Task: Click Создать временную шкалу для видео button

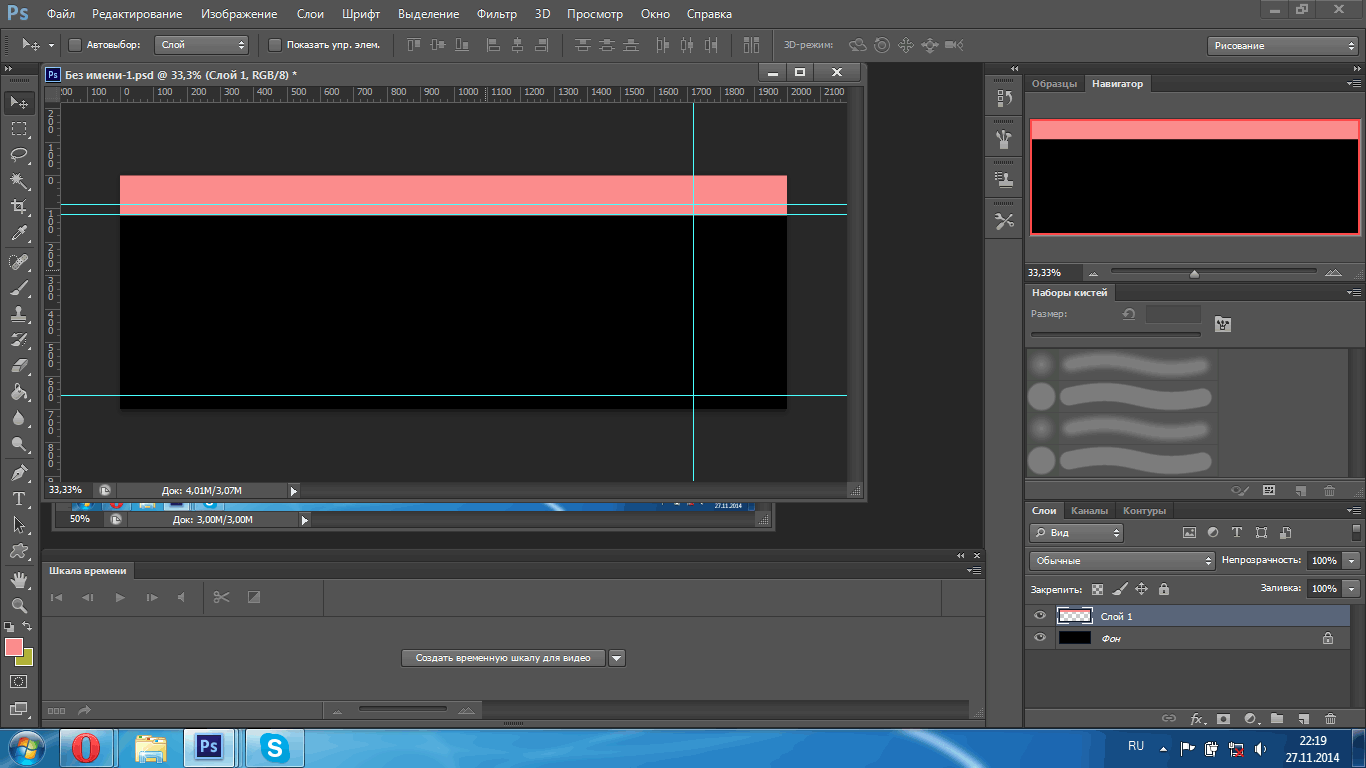Action: click(504, 658)
